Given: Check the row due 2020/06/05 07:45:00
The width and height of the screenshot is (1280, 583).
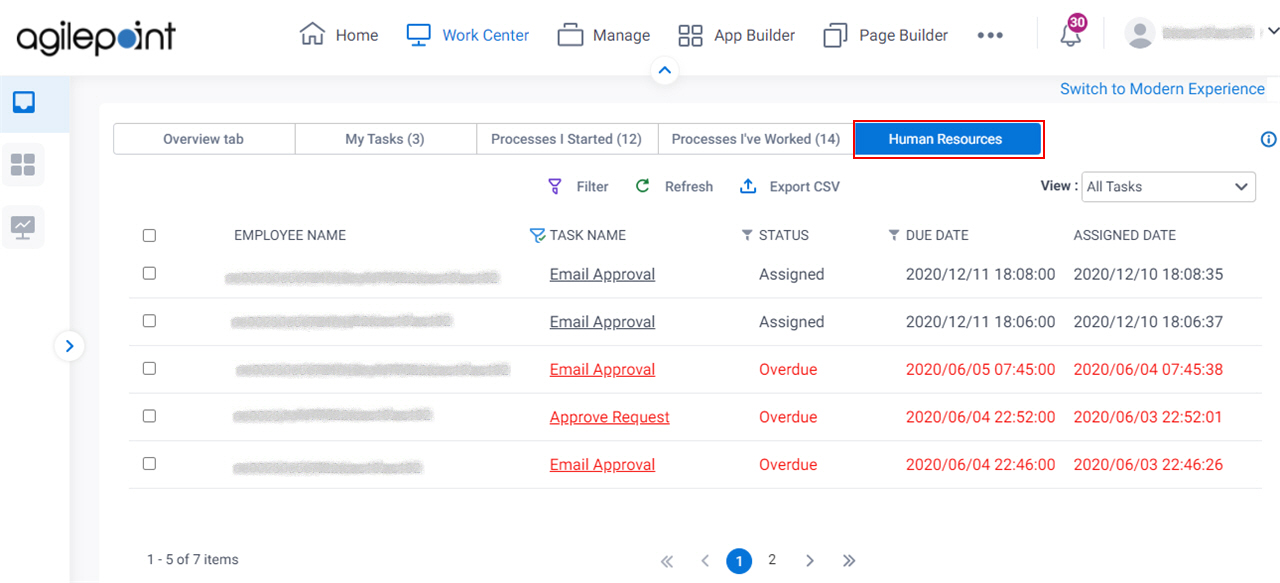Looking at the screenshot, I should point(149,368).
